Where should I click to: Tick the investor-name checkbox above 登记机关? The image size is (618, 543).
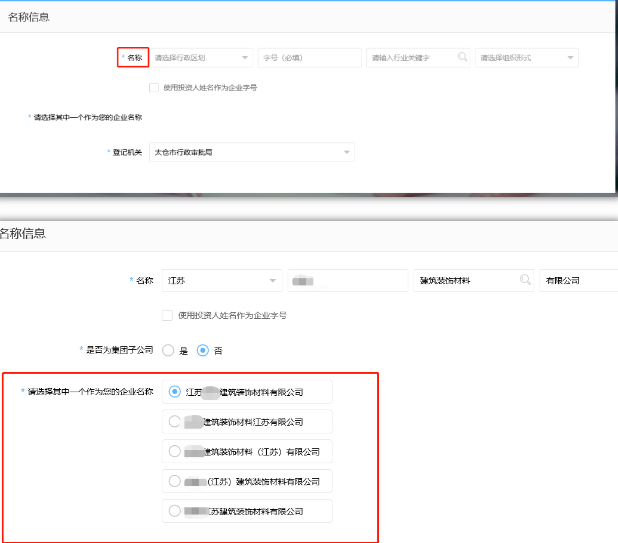(153, 88)
